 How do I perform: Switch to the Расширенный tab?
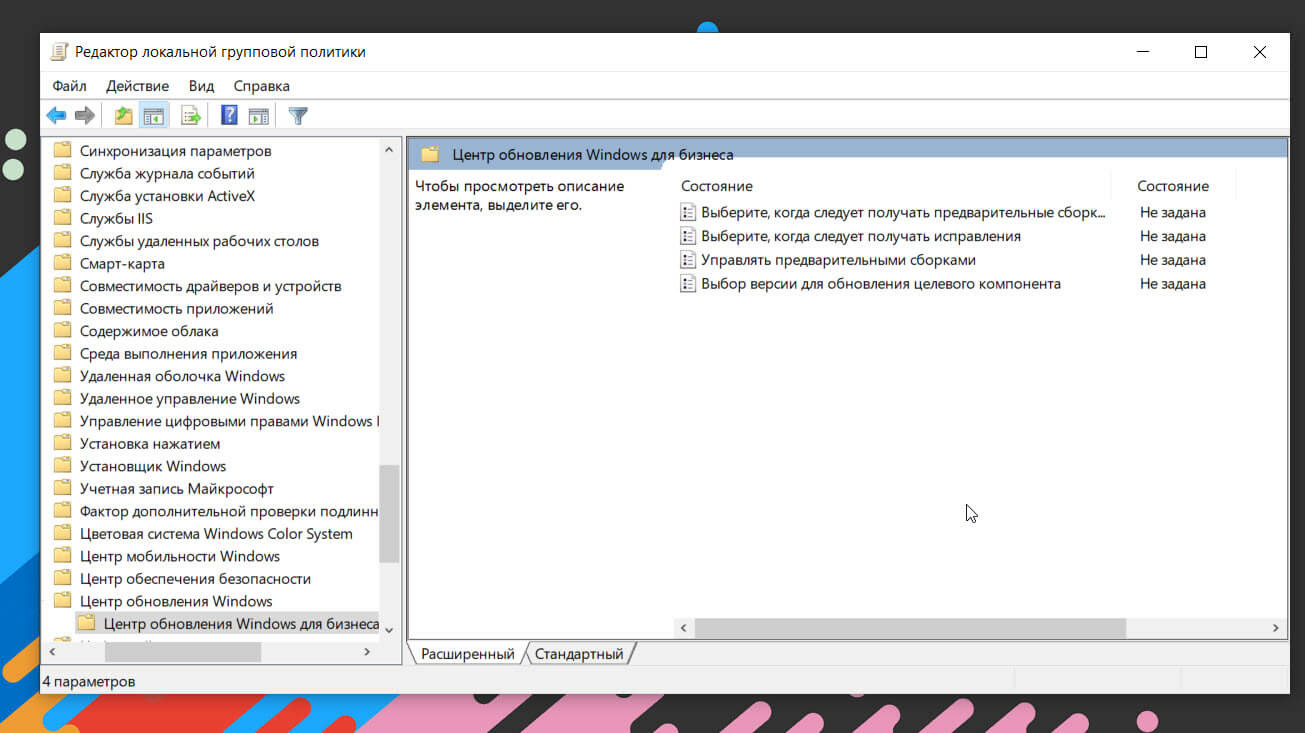467,654
